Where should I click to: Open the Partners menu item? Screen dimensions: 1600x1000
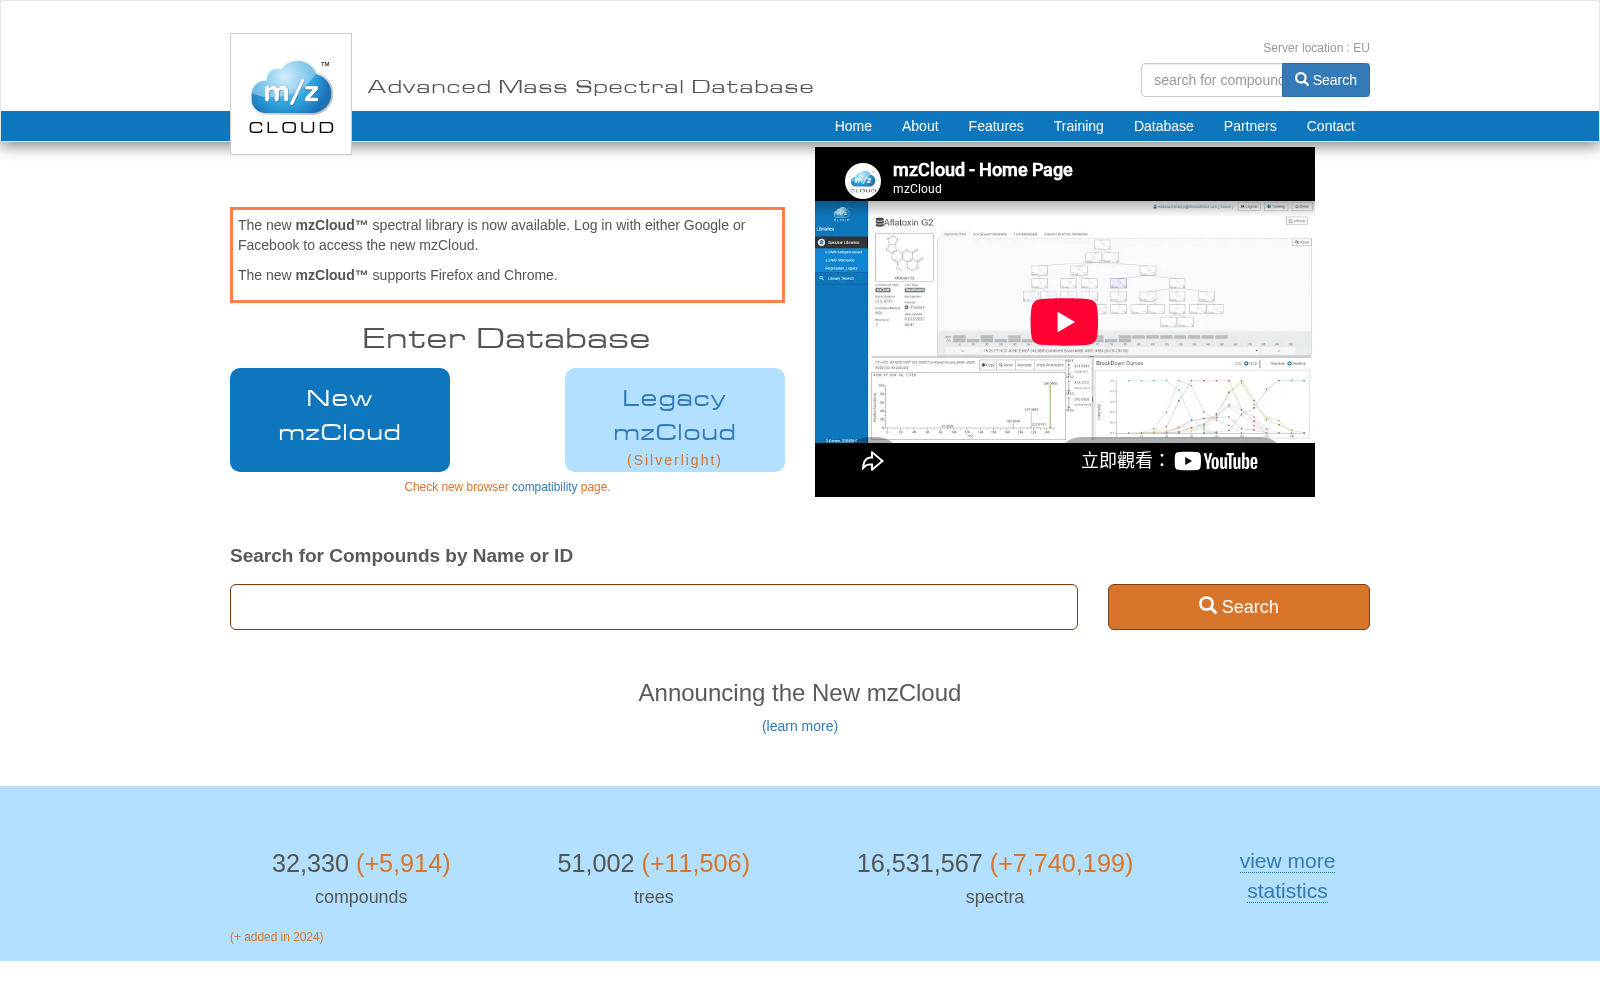tap(1250, 126)
